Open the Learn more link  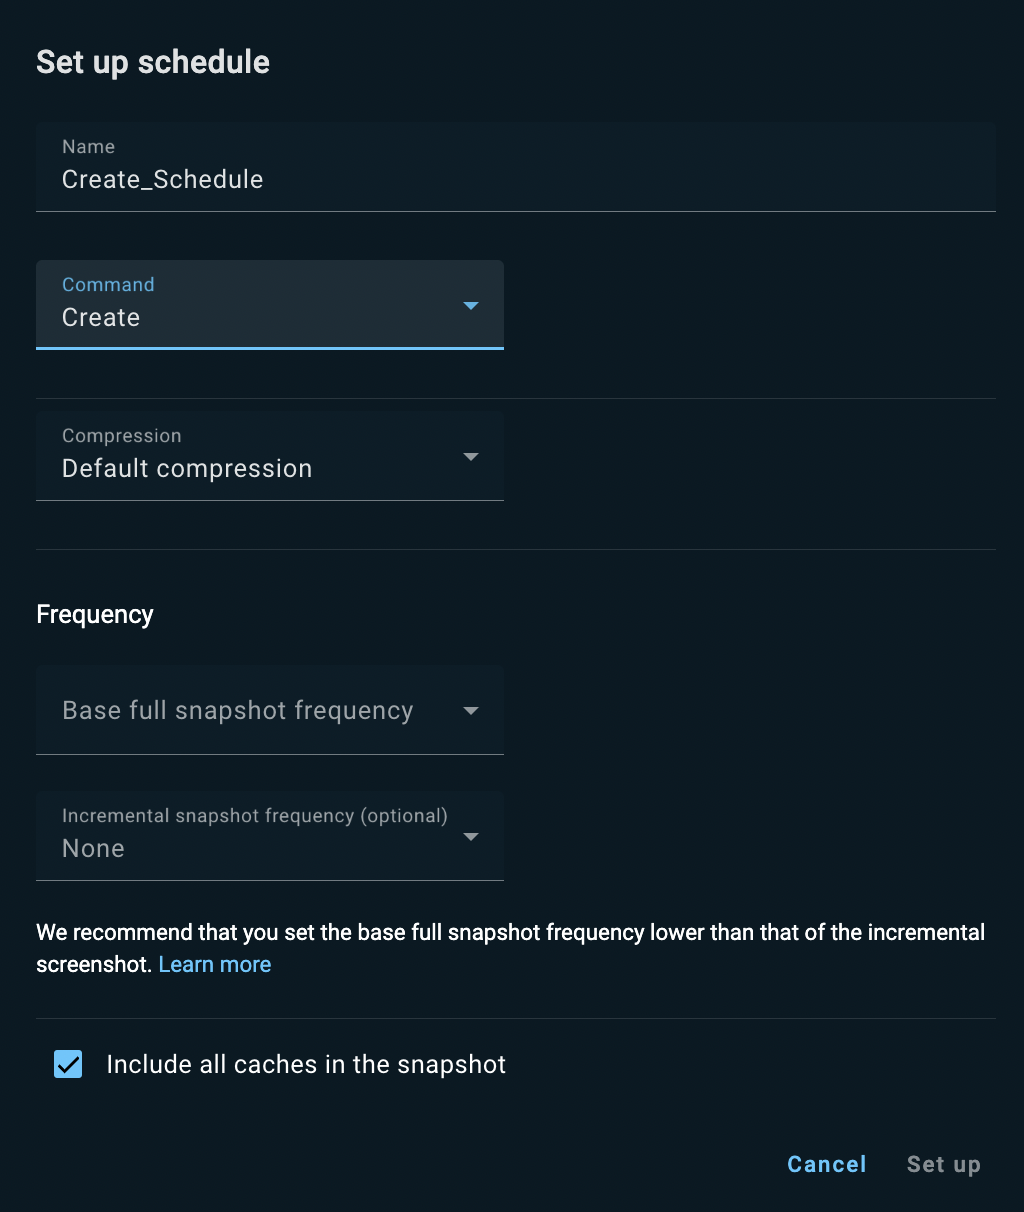pos(214,964)
